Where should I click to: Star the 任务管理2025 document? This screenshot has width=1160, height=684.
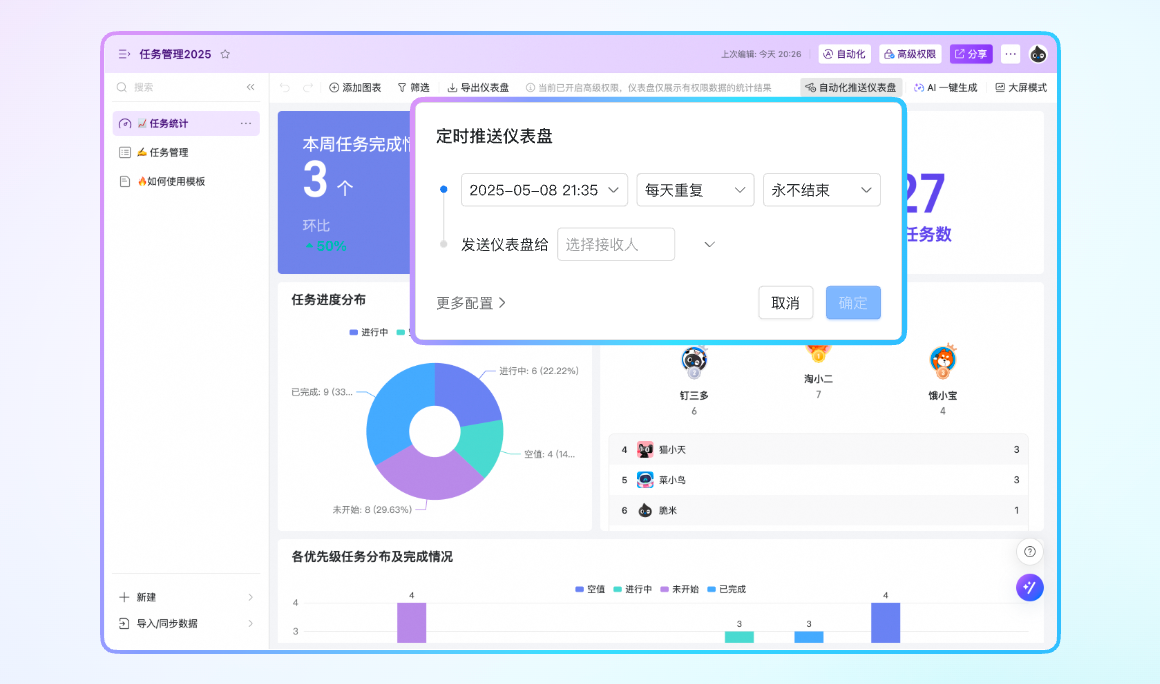pyautogui.click(x=226, y=54)
